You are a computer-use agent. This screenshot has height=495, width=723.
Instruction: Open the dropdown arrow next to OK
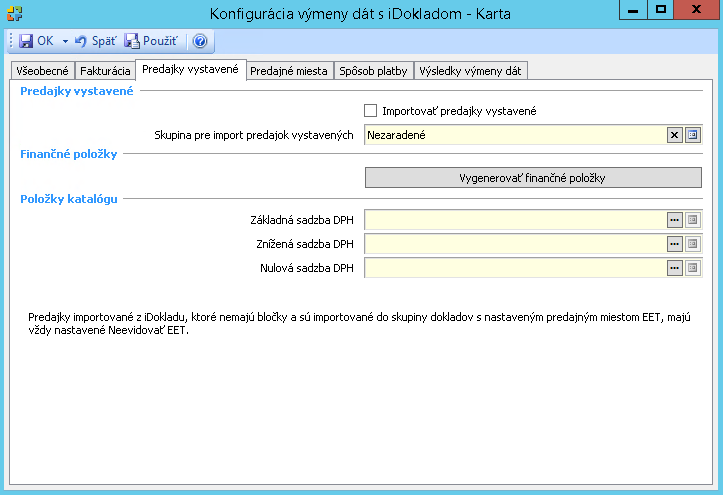(65, 41)
